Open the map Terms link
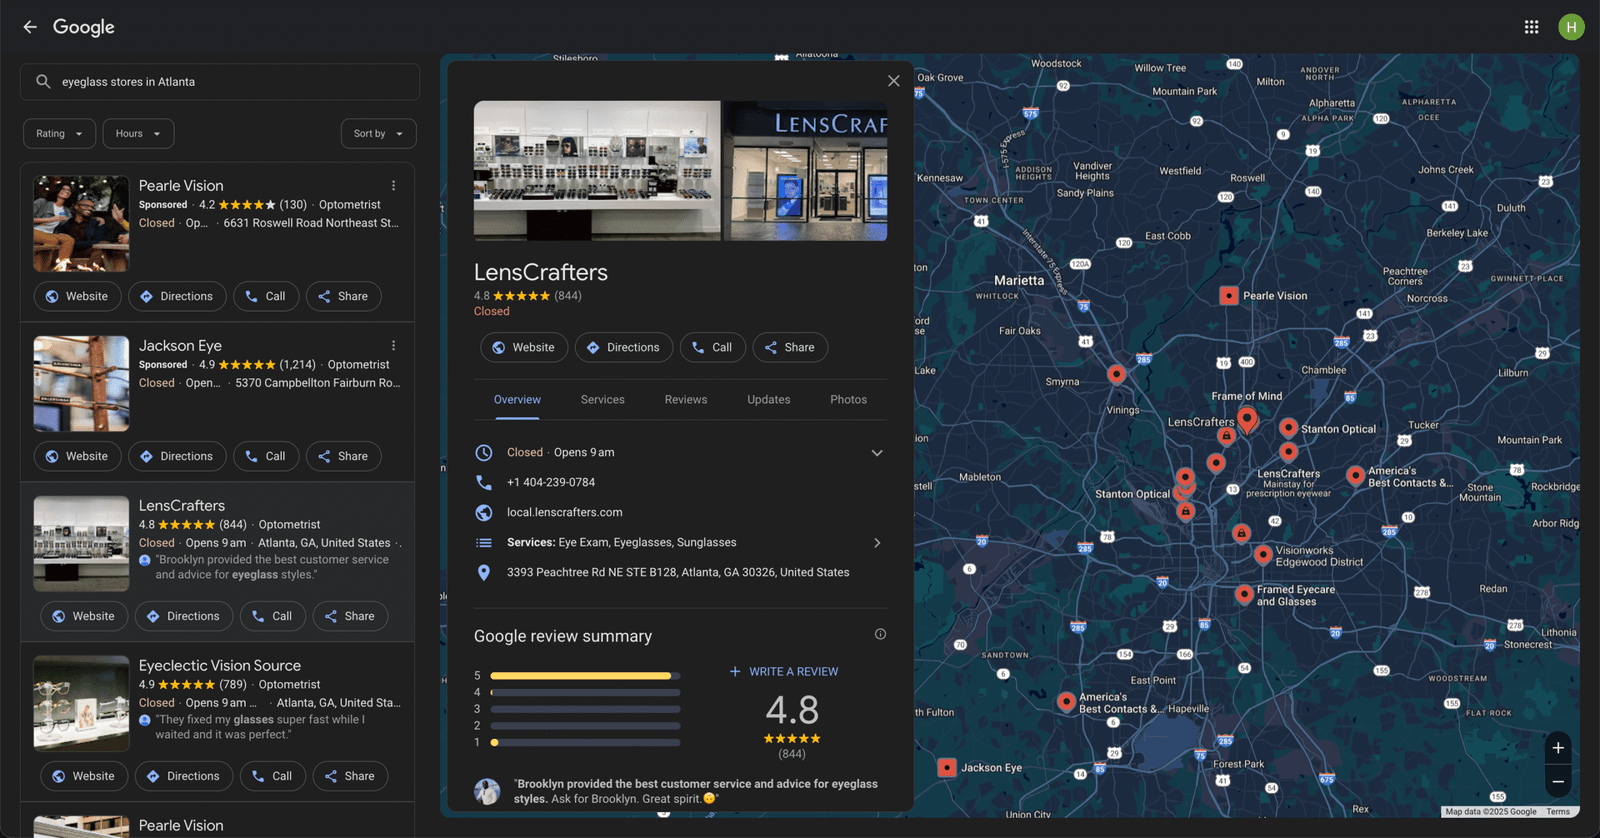 1558,812
